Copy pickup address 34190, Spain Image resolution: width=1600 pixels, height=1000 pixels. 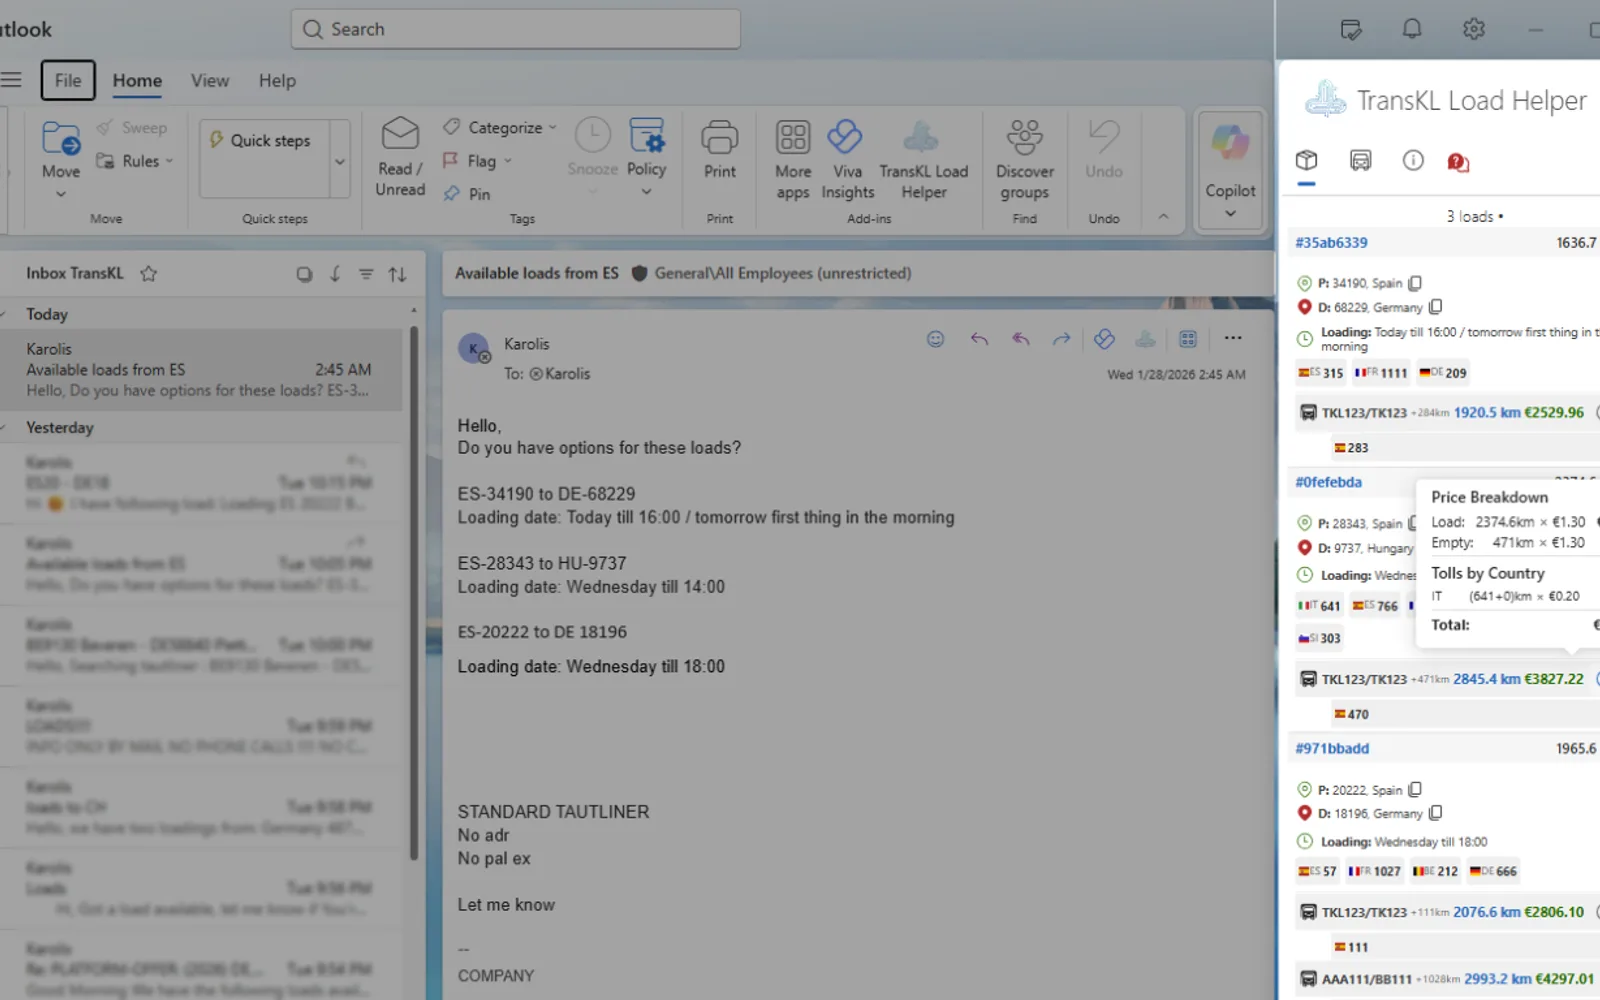[x=1415, y=283]
